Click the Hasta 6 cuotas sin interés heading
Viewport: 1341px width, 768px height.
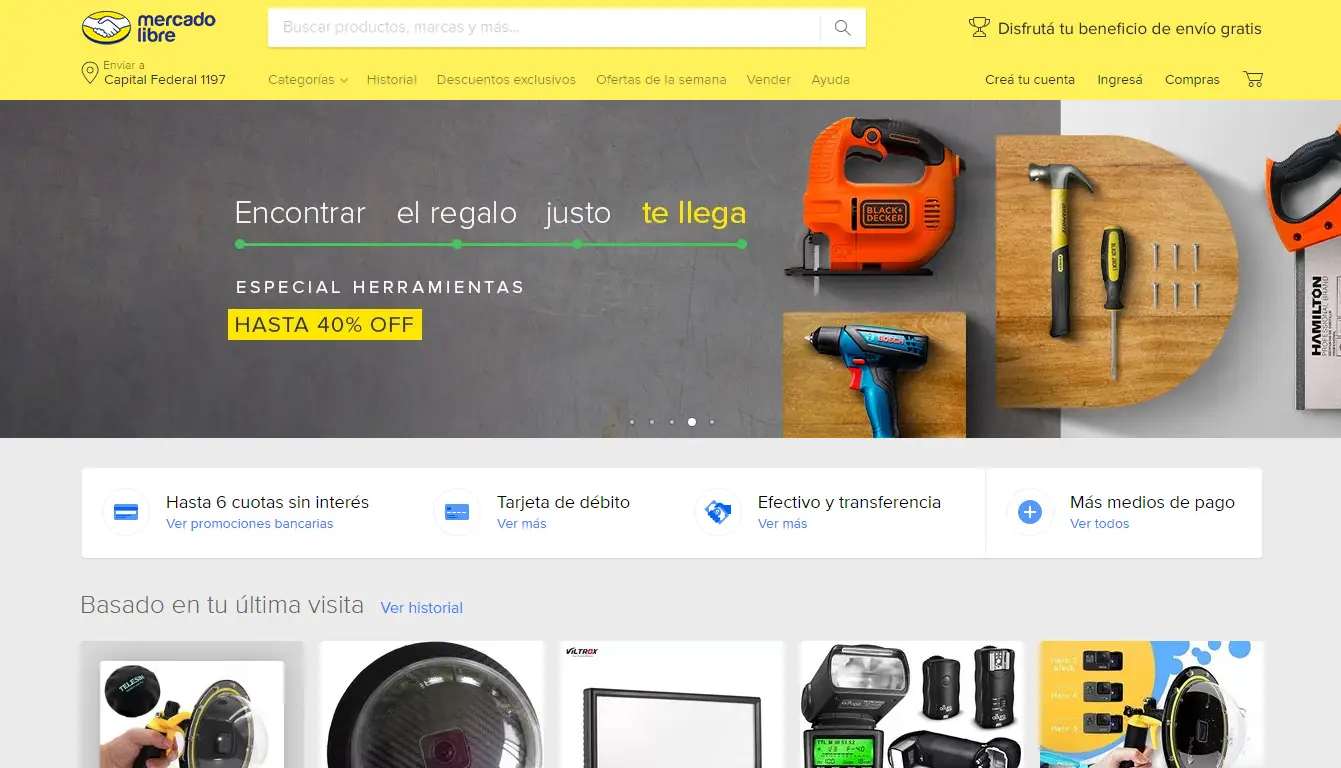pyautogui.click(x=268, y=502)
